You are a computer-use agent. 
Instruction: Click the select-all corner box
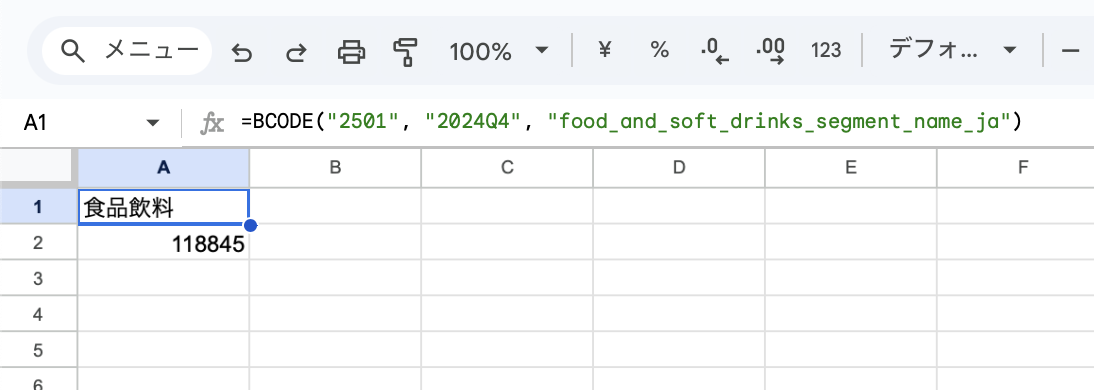pos(38,167)
